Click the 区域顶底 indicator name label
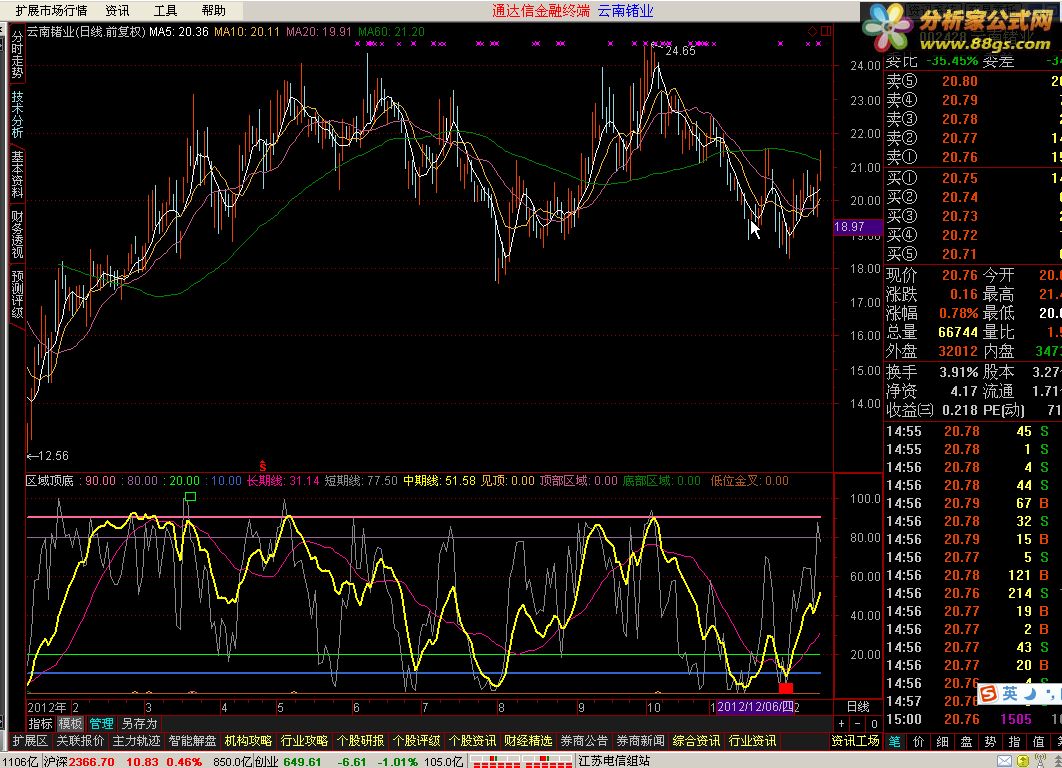 click(49, 481)
